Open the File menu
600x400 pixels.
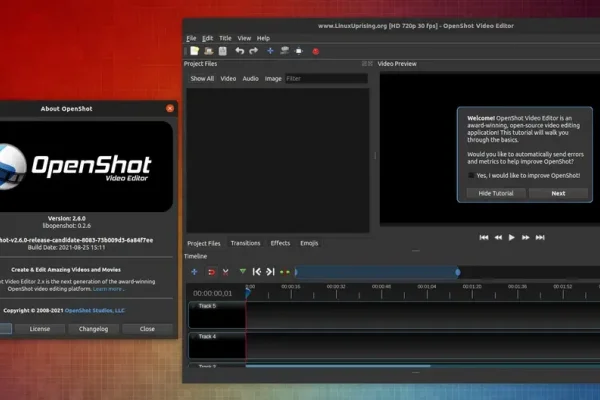[191, 38]
